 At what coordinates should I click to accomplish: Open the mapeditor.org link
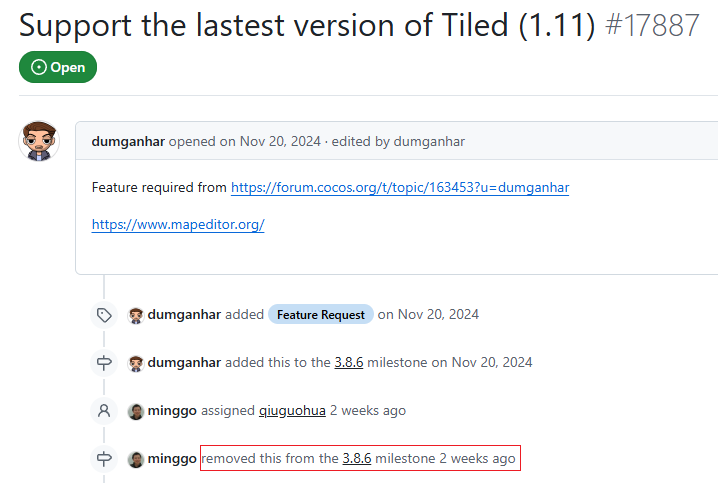178,225
